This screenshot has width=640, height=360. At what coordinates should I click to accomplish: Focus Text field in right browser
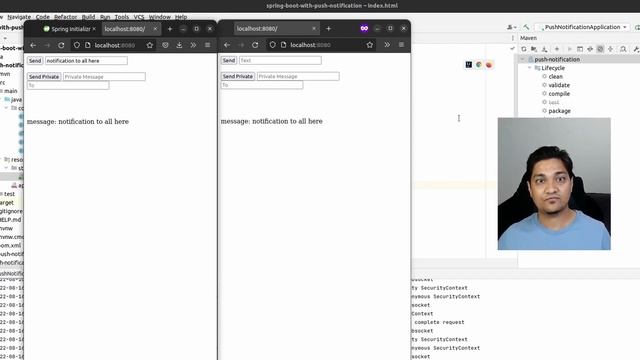point(280,60)
